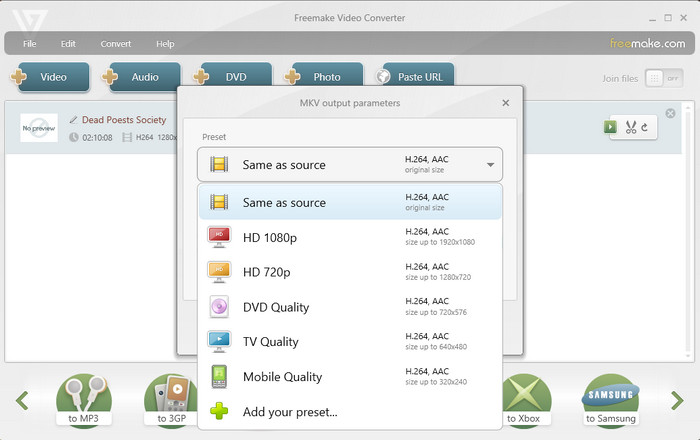Pick the TV Quality preset
Image resolution: width=700 pixels, height=440 pixels.
coord(350,342)
